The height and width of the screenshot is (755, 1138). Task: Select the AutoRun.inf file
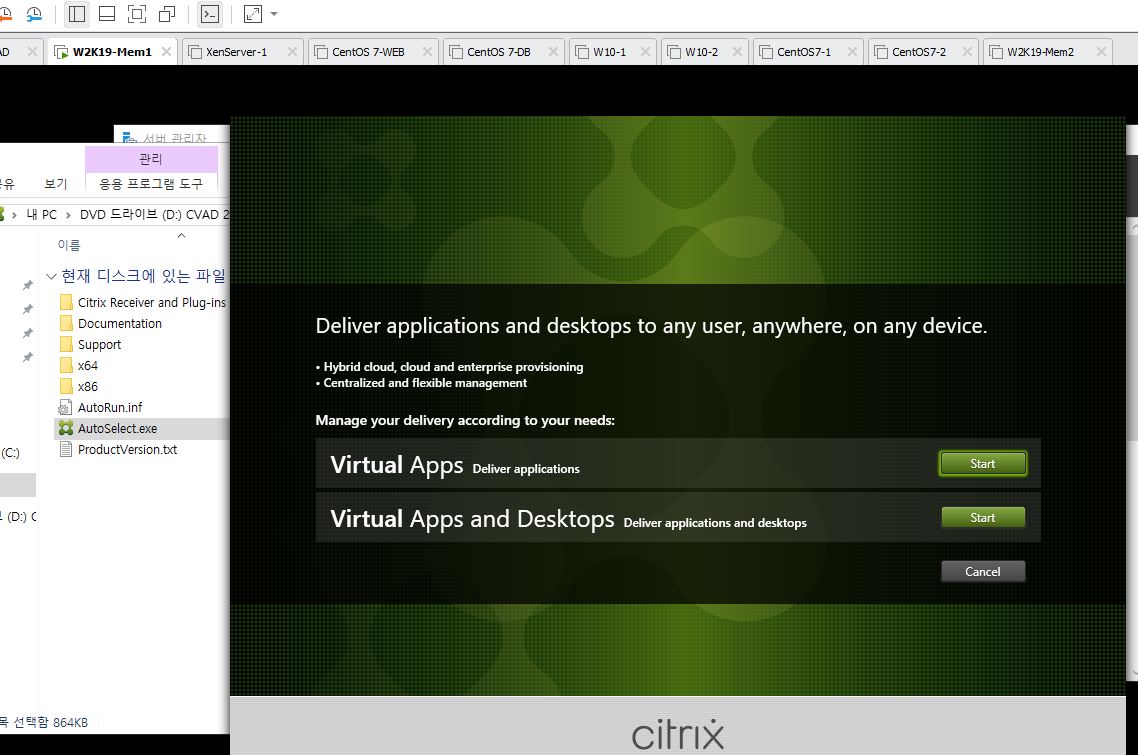click(110, 408)
